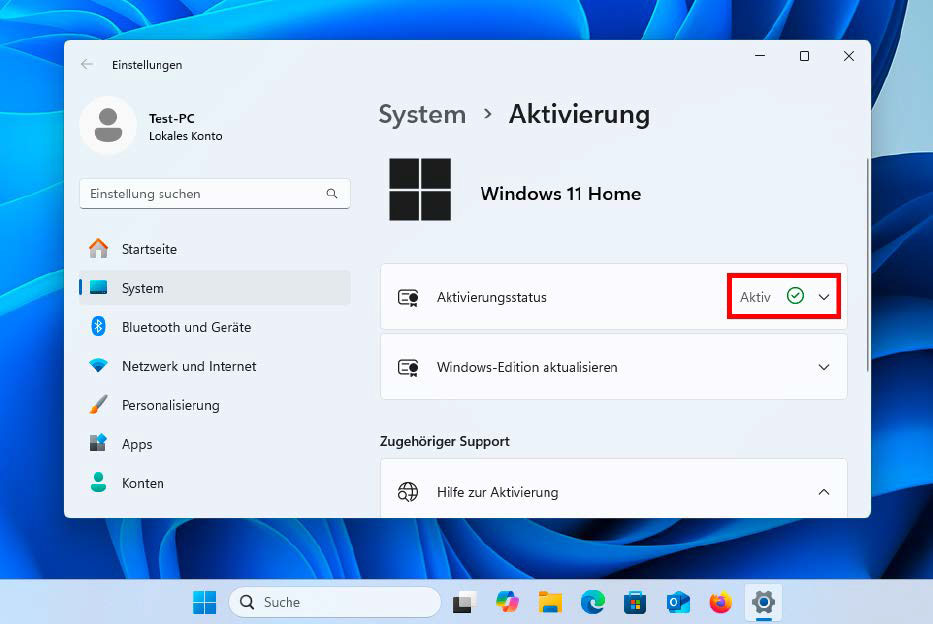Maximize the Einstellungen window

pos(804,56)
